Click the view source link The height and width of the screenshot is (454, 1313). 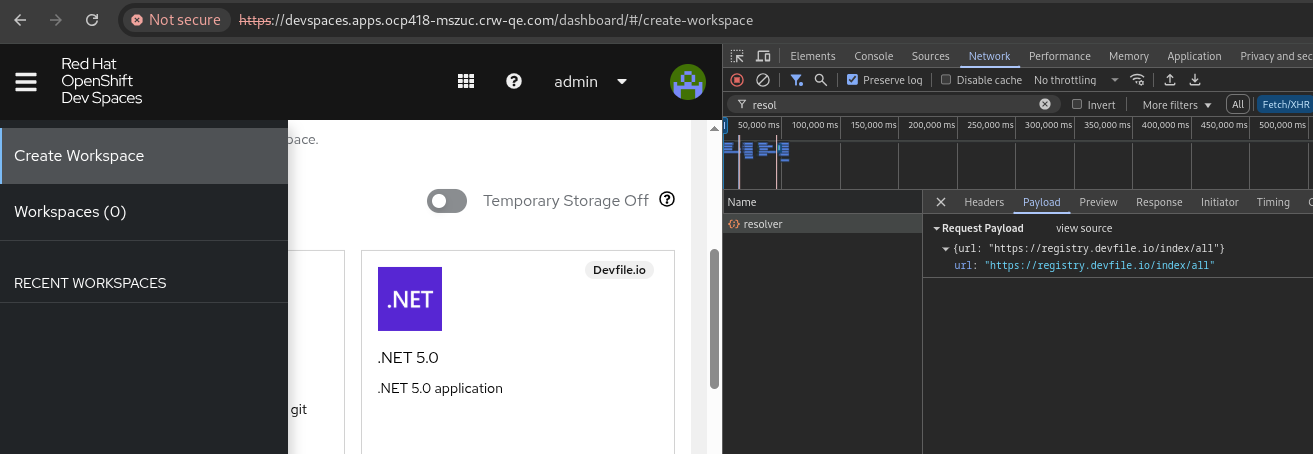pyautogui.click(x=1083, y=228)
